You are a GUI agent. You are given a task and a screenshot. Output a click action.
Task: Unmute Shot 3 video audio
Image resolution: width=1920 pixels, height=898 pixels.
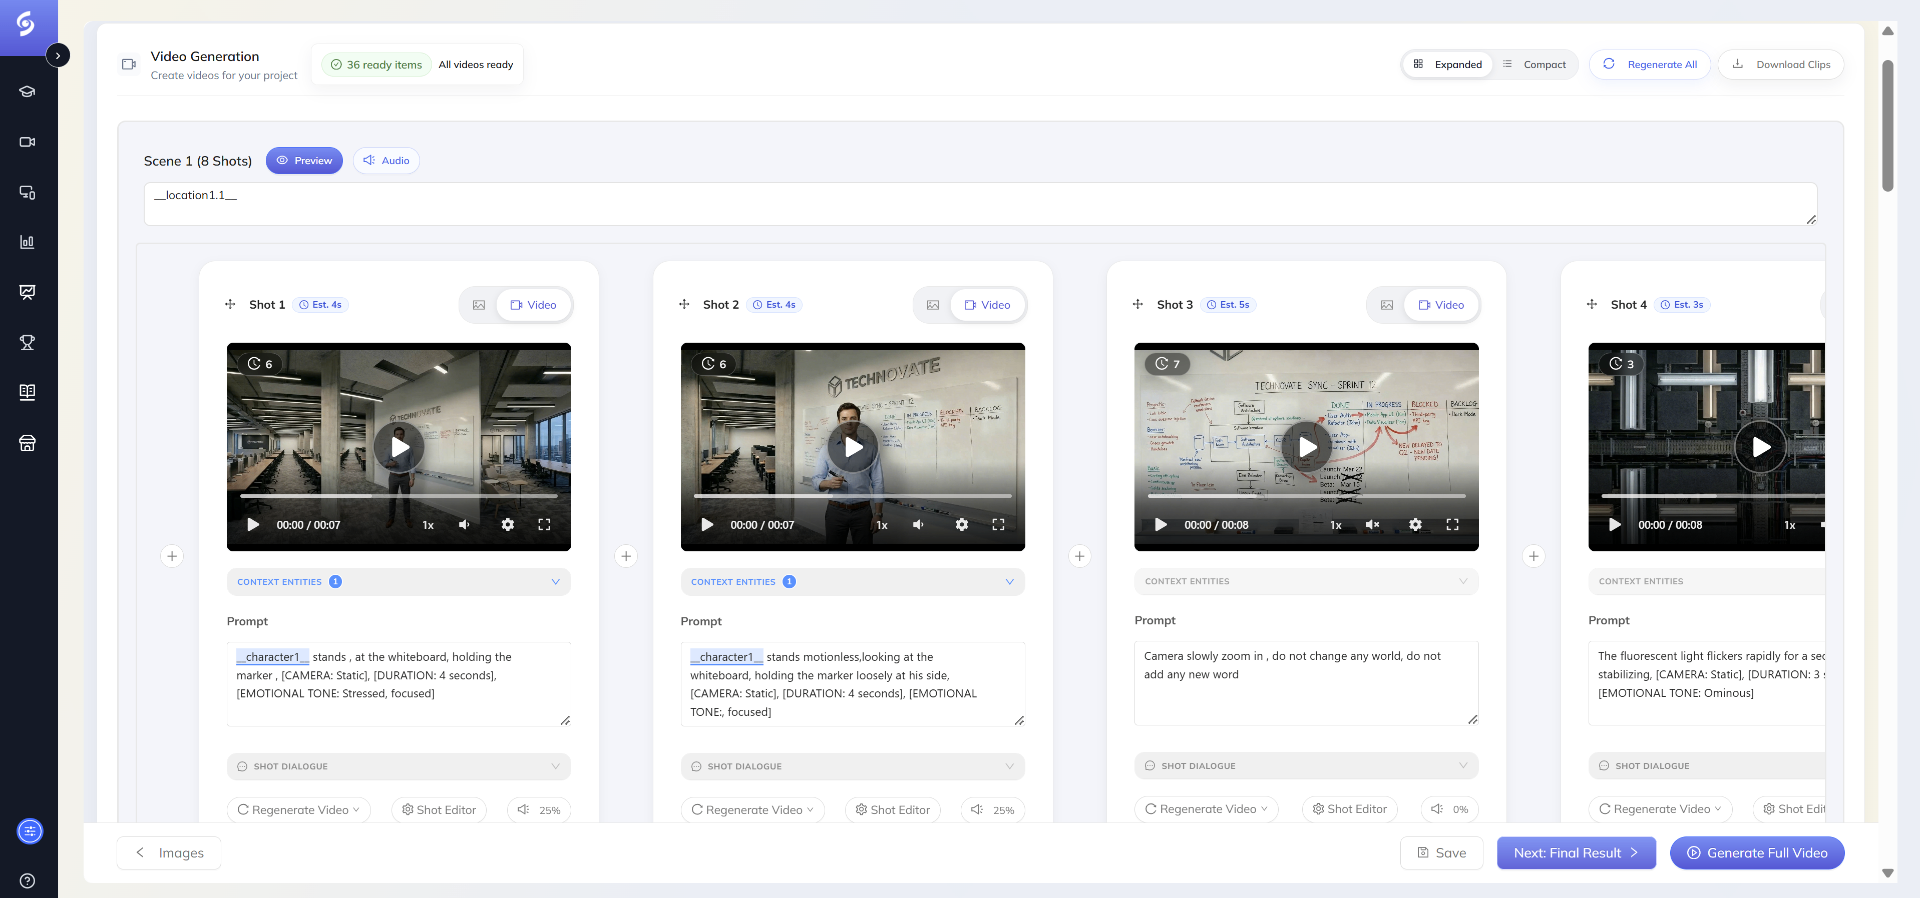1373,524
